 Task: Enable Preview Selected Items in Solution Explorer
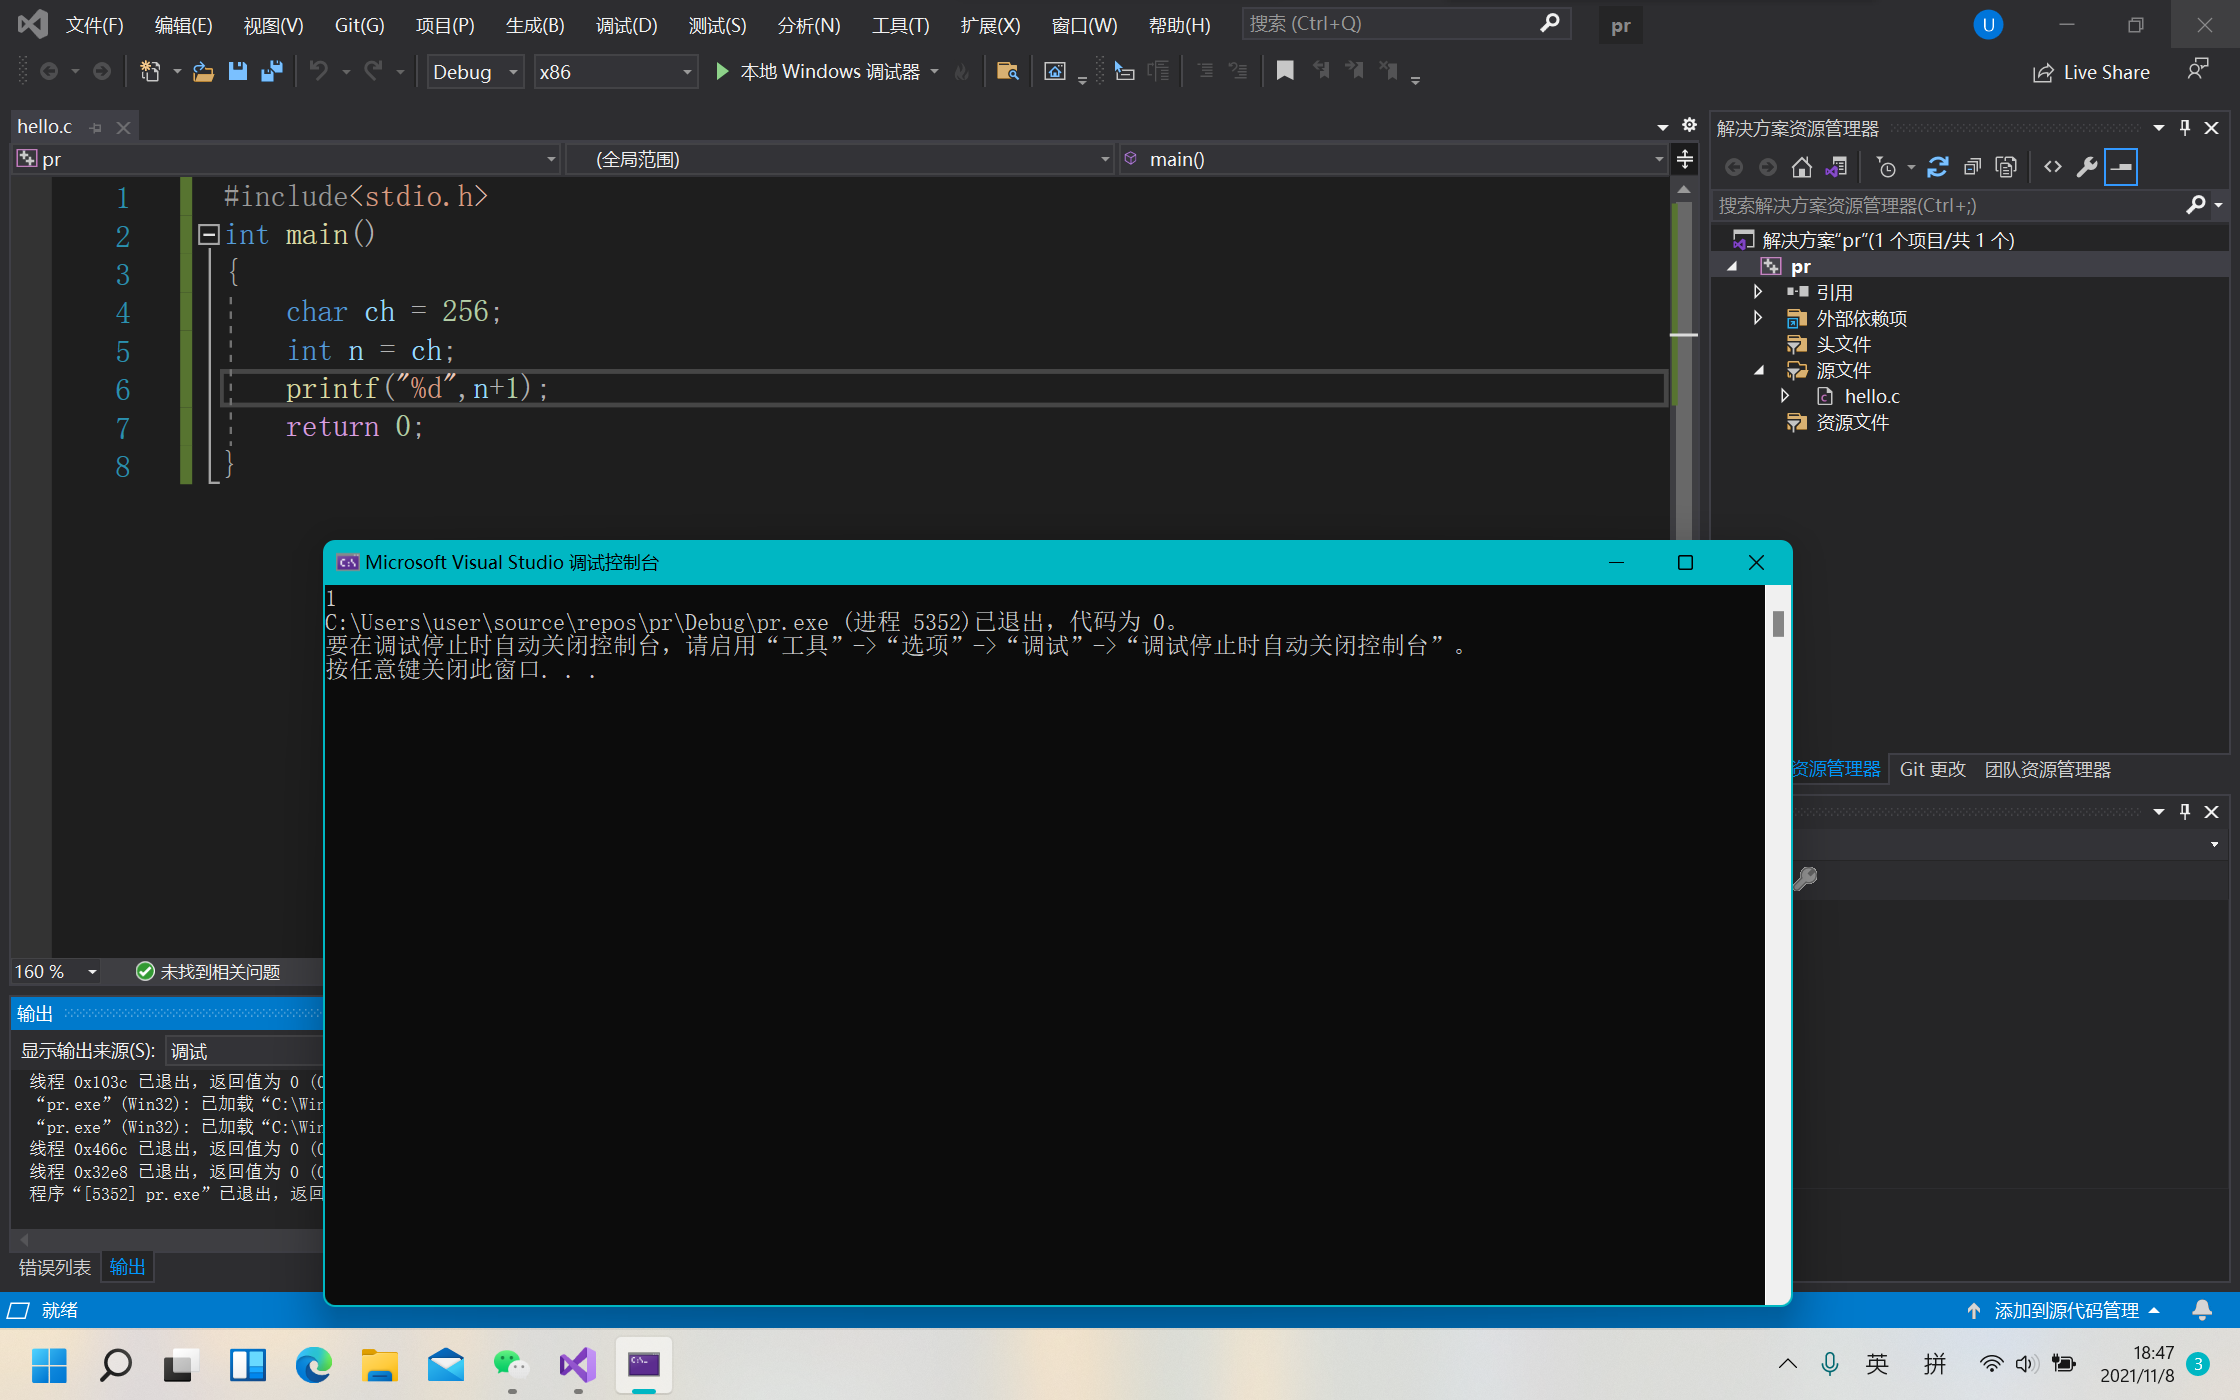point(2121,166)
